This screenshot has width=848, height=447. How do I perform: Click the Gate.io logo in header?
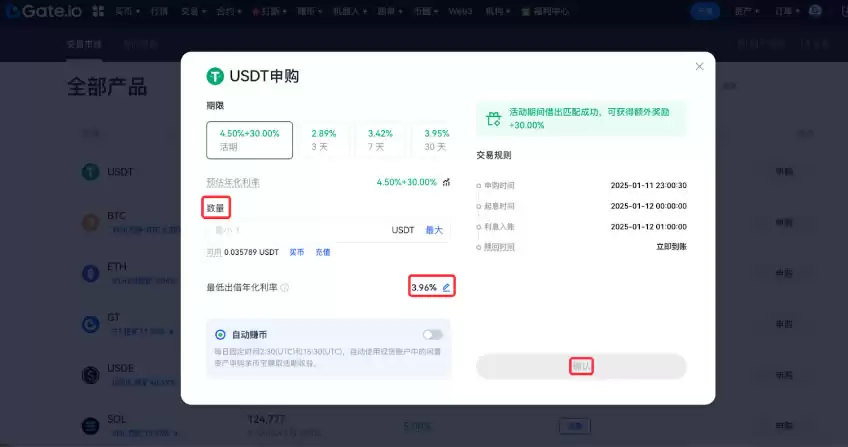point(45,11)
